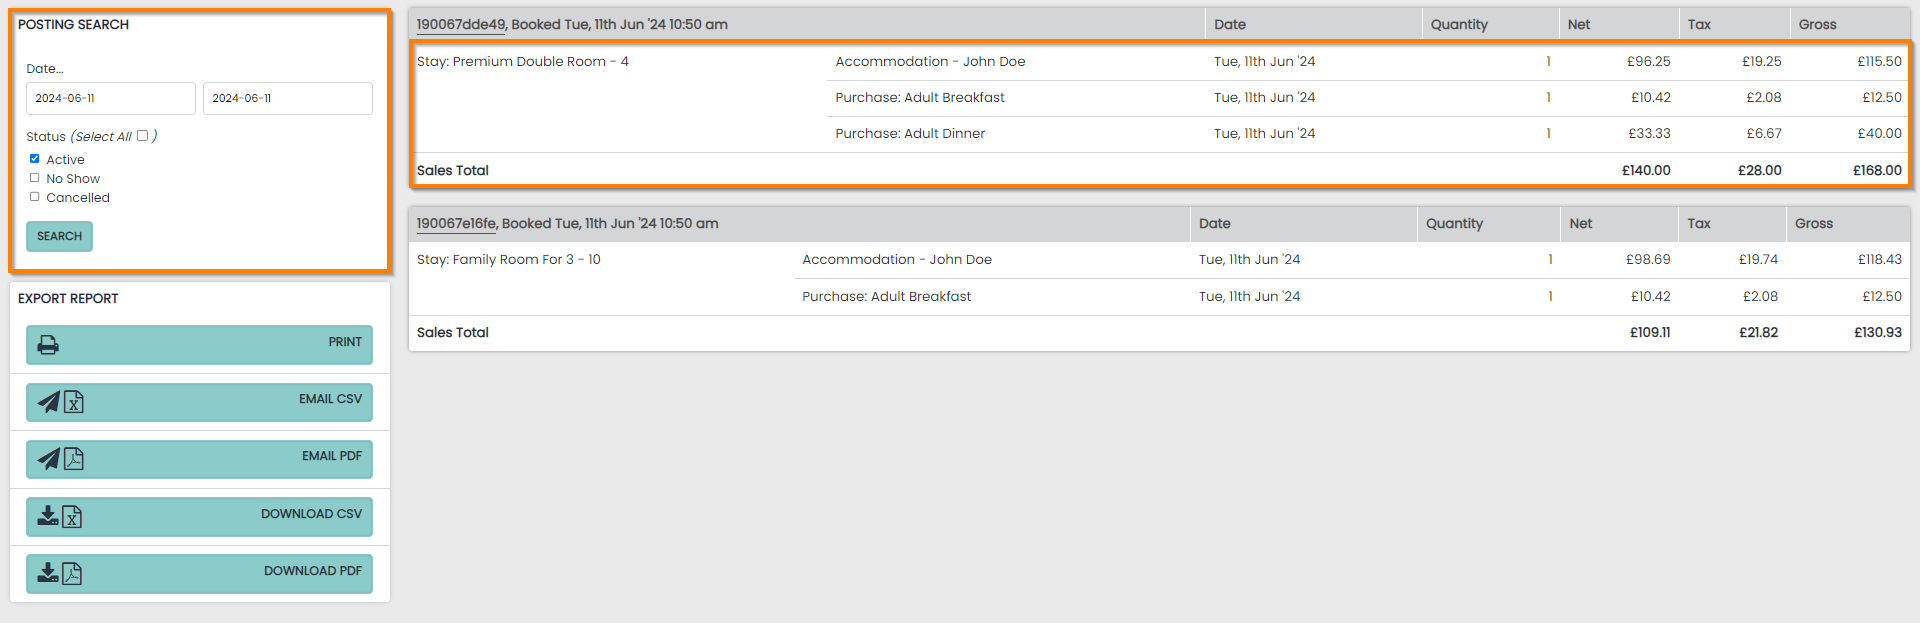Click the Download PDF tray icon
Screen dimensions: 1920x623
click(x=47, y=573)
